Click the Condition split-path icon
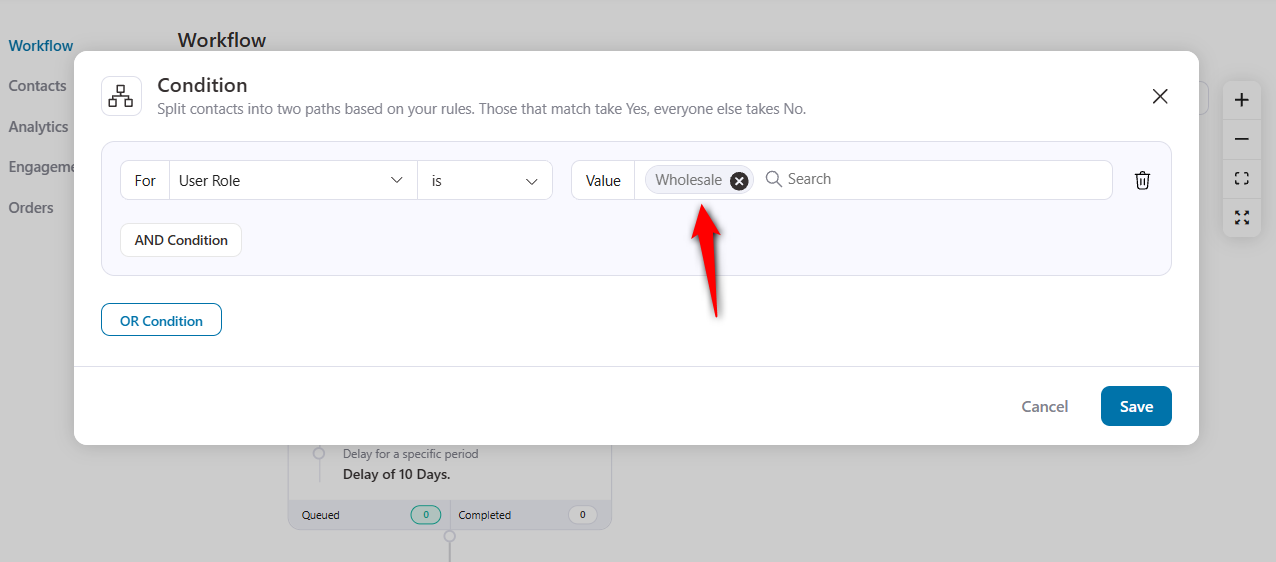Image resolution: width=1276 pixels, height=562 pixels. (x=121, y=96)
